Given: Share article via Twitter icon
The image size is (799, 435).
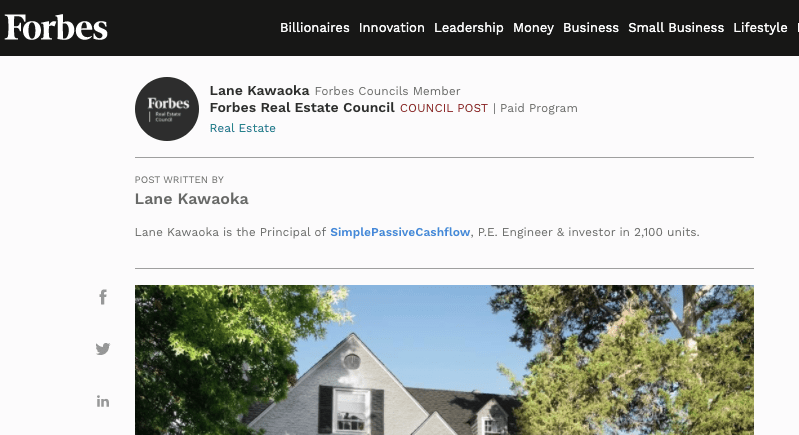Looking at the screenshot, I should tap(103, 349).
